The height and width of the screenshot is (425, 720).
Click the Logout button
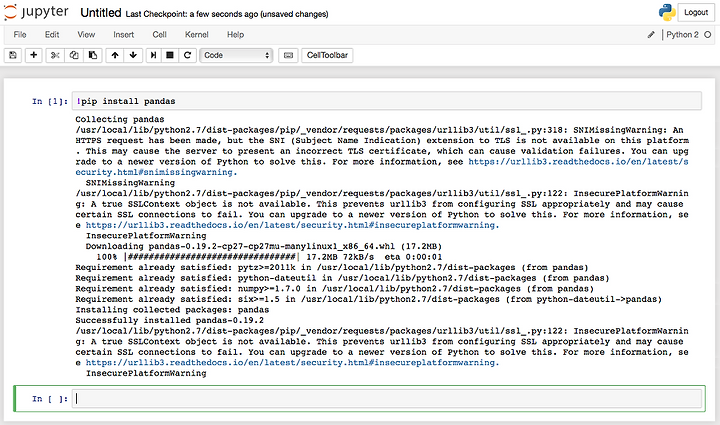[x=696, y=12]
